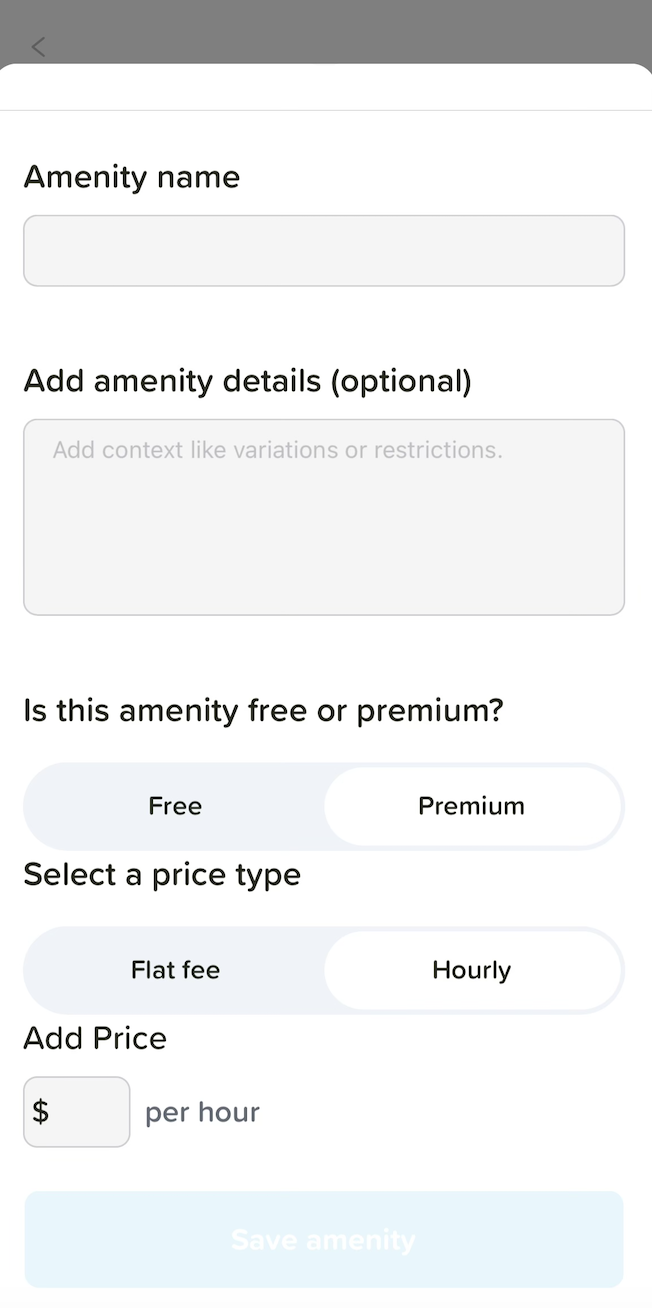The image size is (652, 1308).
Task: Click the dollar price input box
Action: tap(88, 1112)
